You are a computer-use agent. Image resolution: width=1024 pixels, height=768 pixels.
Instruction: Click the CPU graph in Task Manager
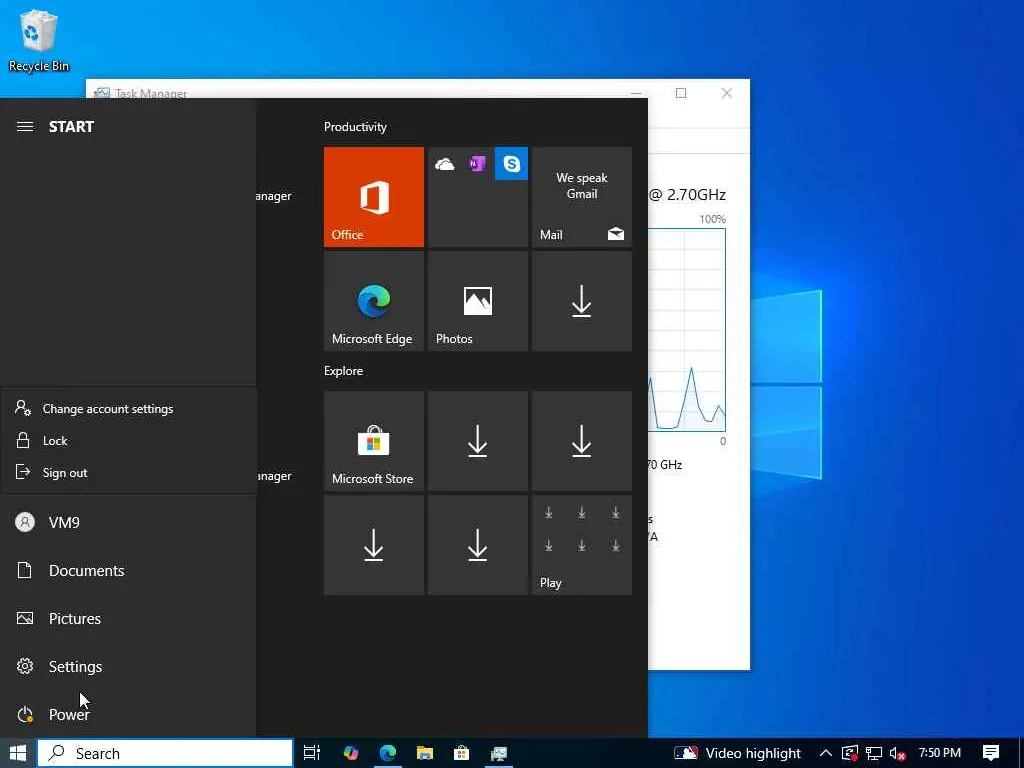[686, 330]
